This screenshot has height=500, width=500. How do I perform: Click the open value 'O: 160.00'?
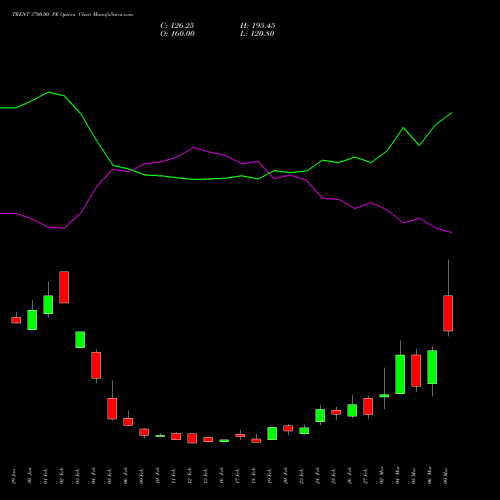[x=177, y=34]
